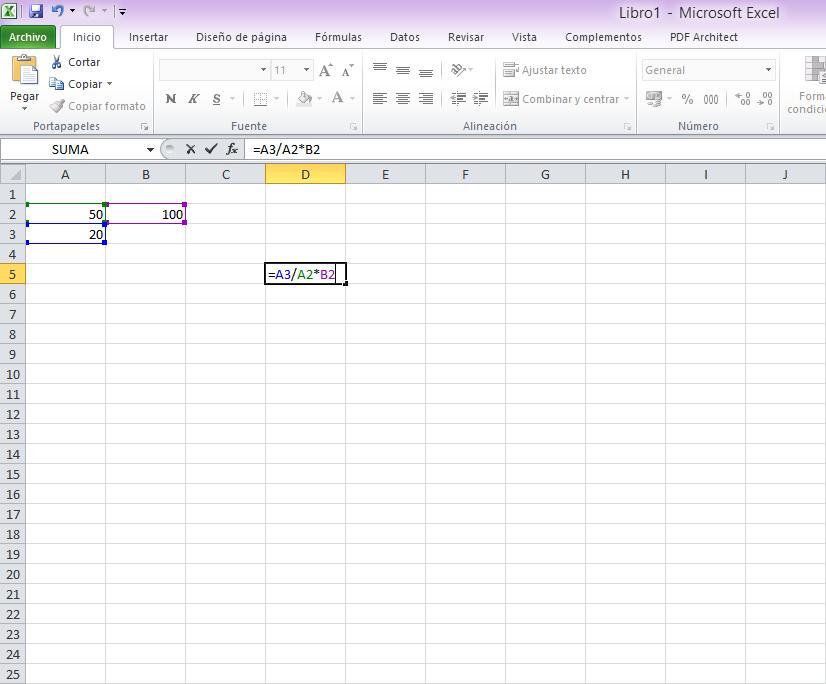
Task: Click the percent style icon
Action: (687, 99)
